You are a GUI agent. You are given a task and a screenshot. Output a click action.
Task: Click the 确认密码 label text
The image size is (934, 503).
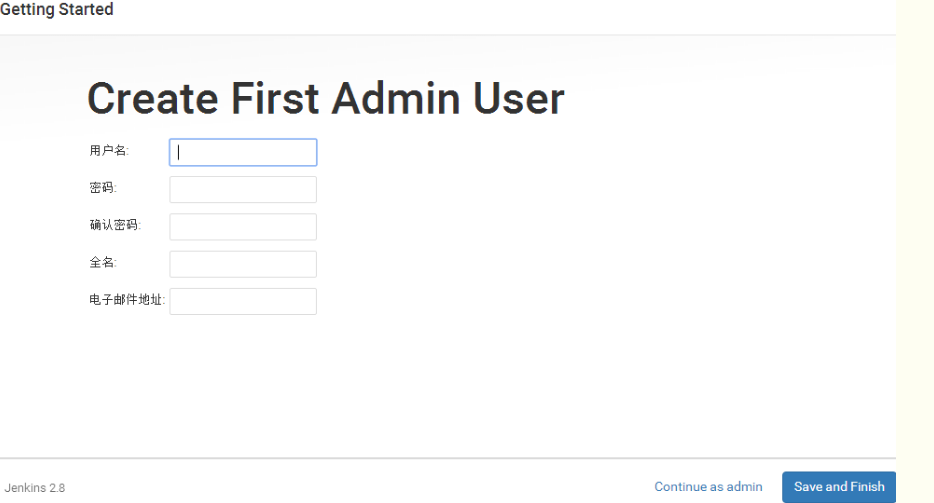115,225
